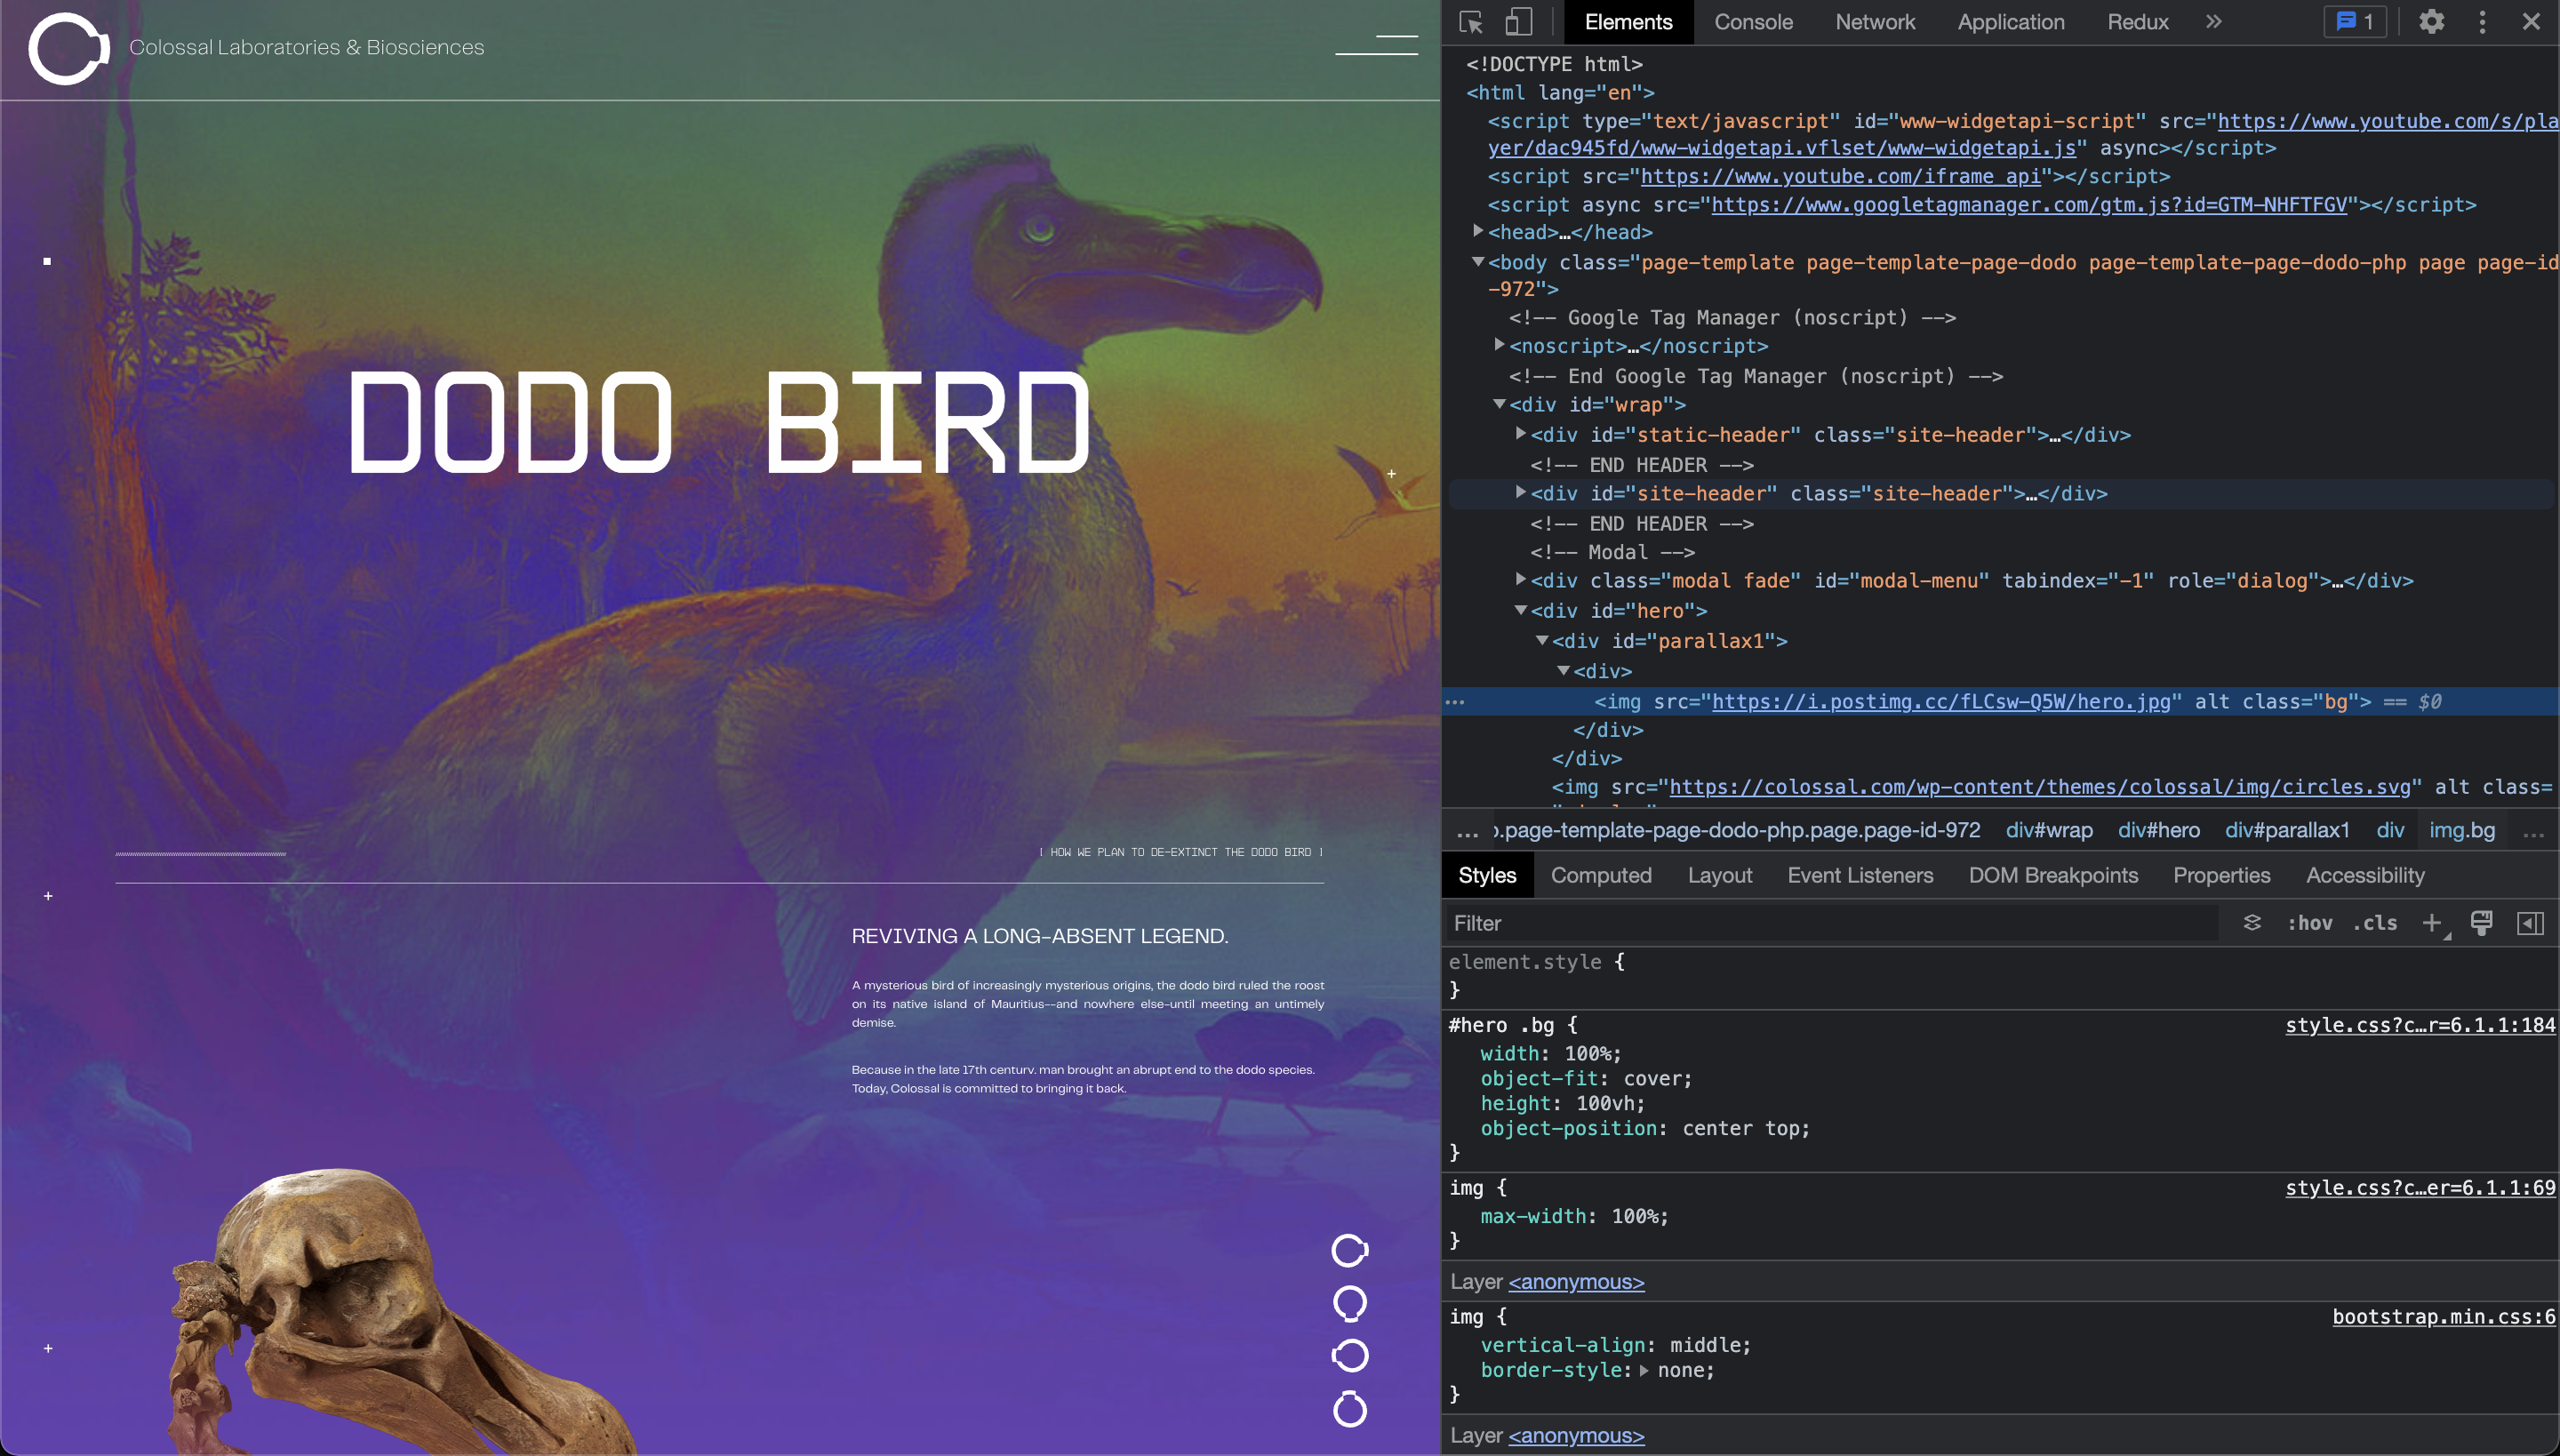Click Colossal Laboratories & Biosciences site title
Image resolution: width=2560 pixels, height=1456 pixels.
click(x=306, y=47)
